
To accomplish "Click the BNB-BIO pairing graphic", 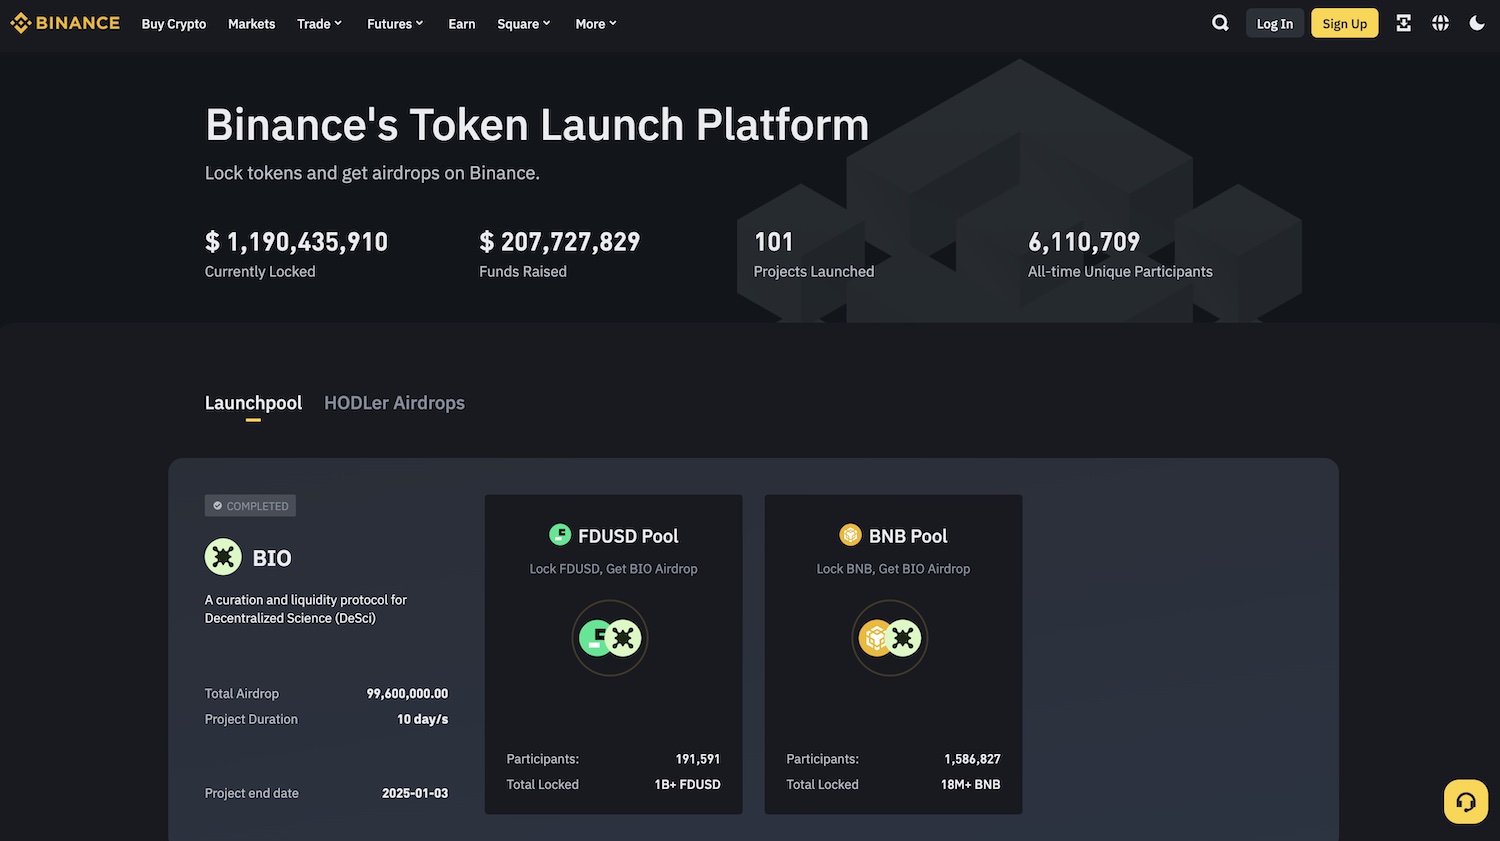I will tap(890, 637).
